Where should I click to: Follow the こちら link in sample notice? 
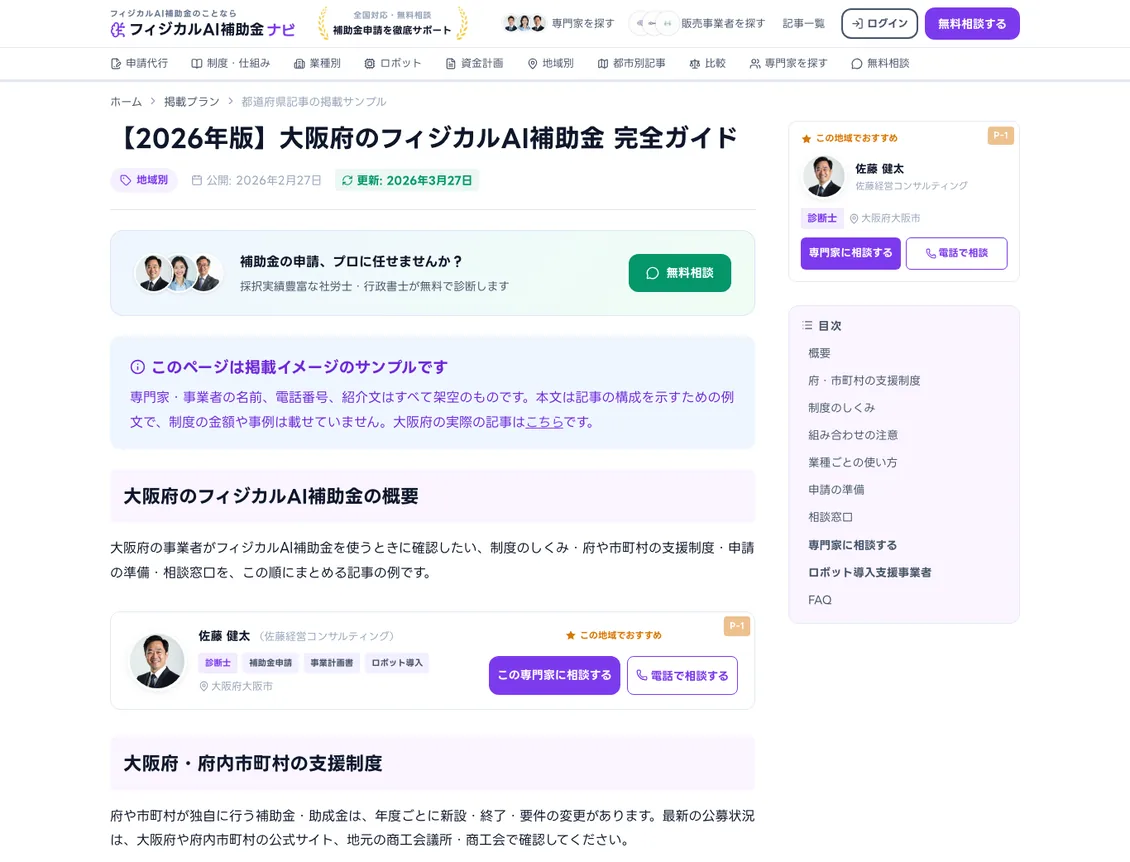coord(544,422)
